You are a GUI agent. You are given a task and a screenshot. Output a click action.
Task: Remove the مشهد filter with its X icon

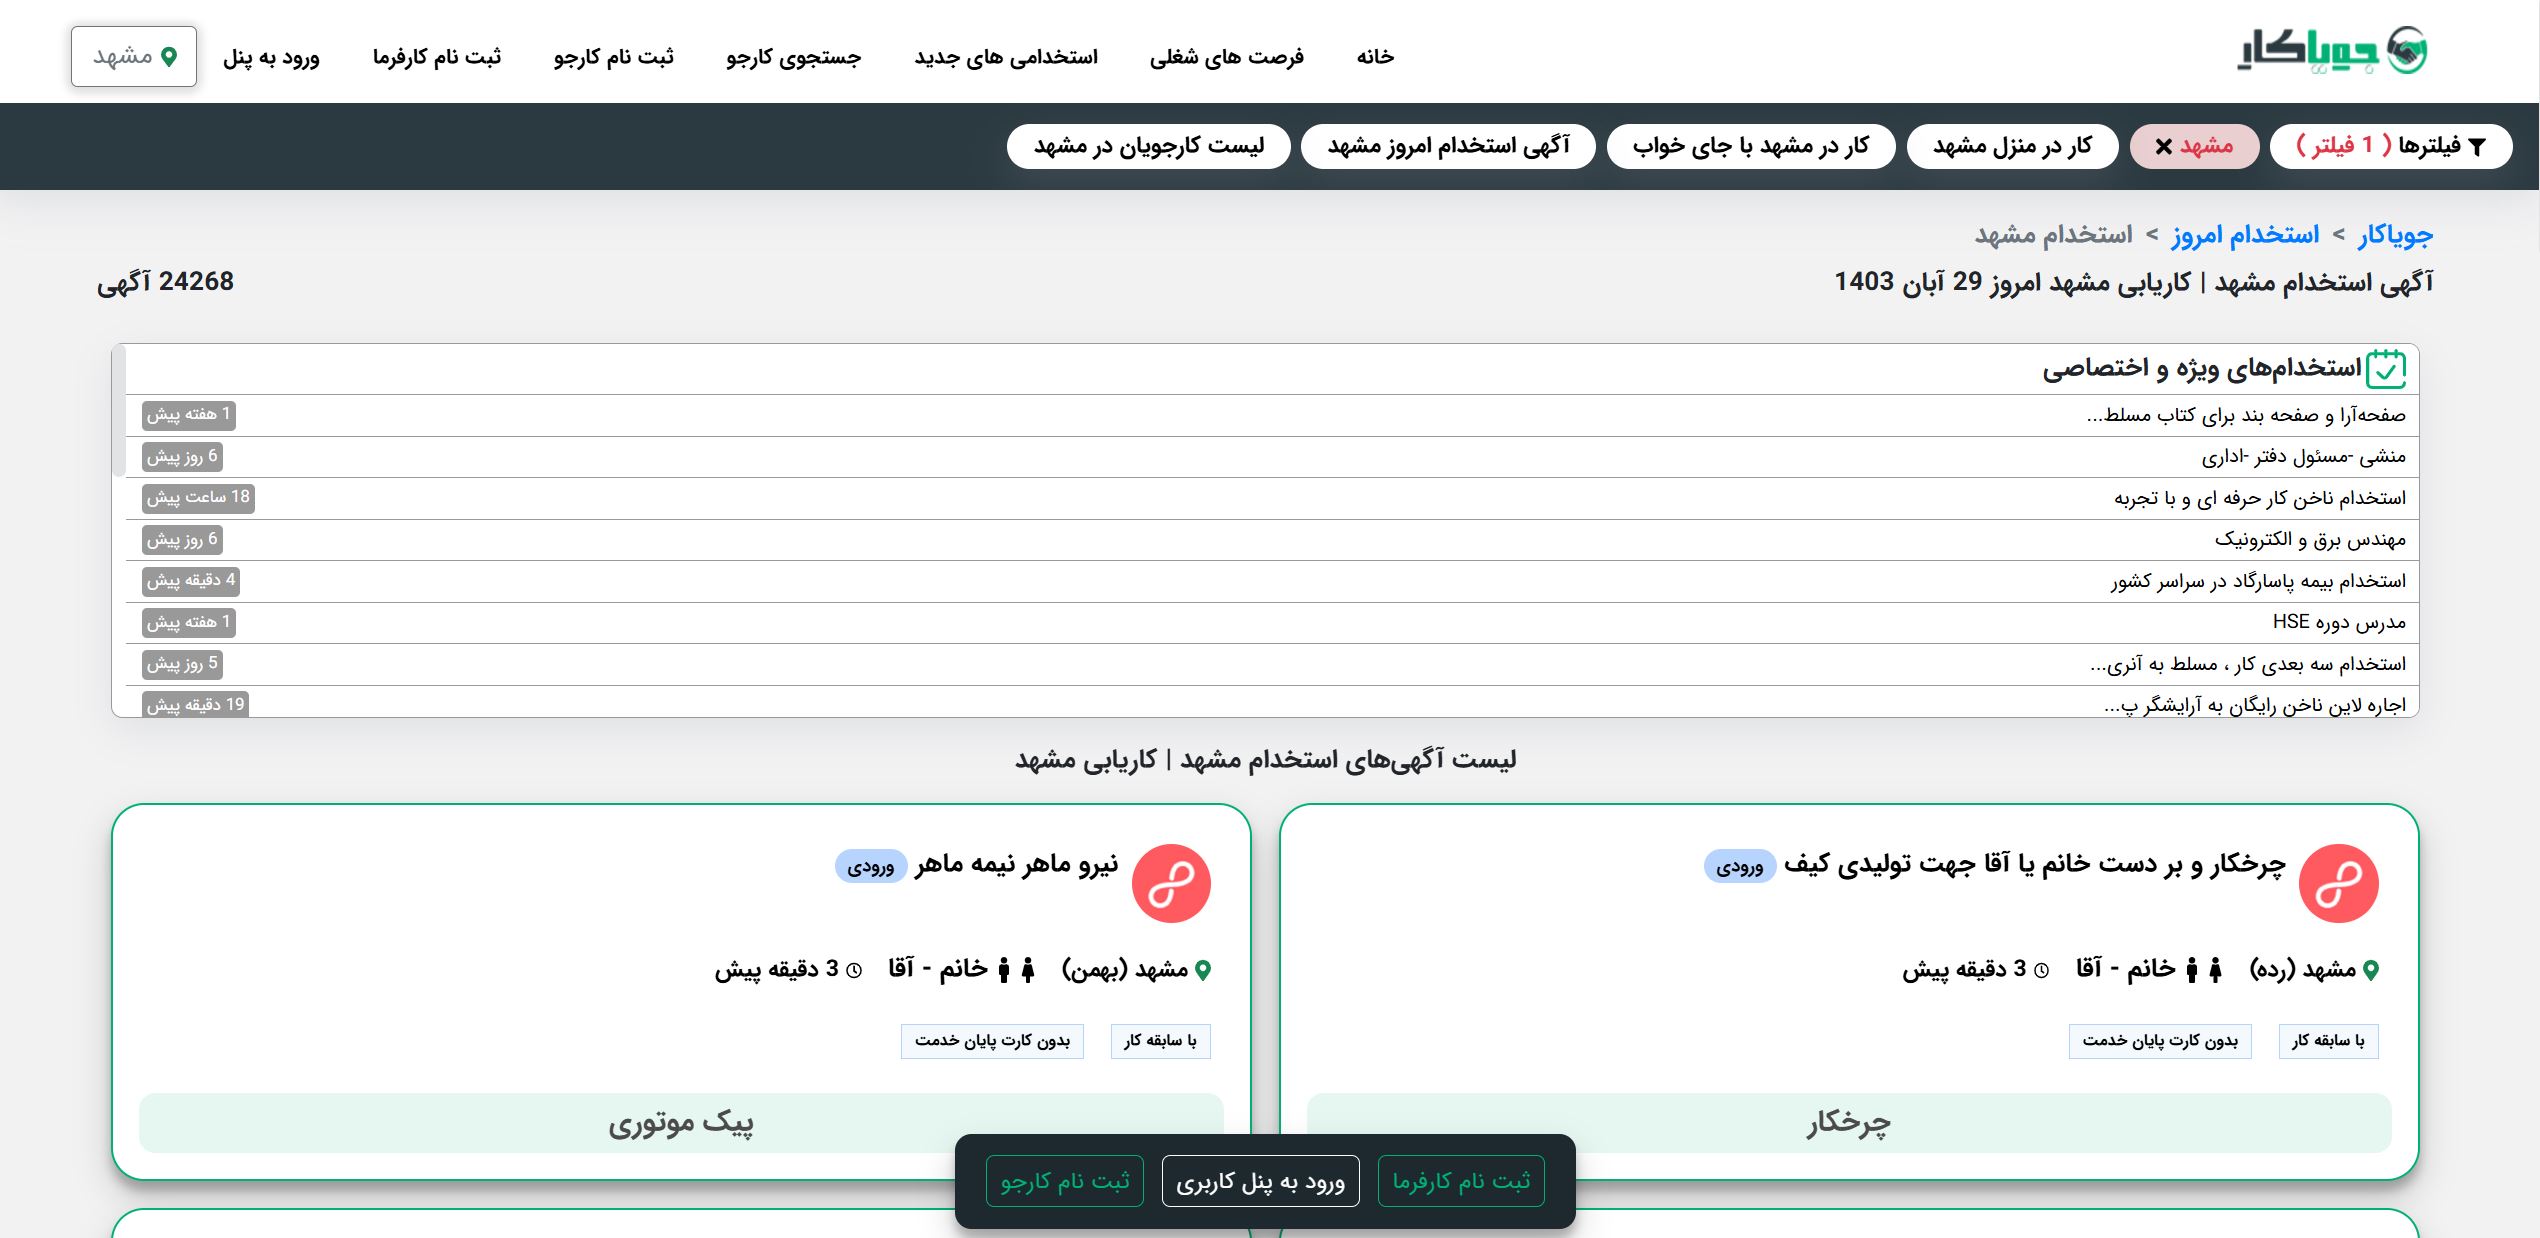[x=2164, y=147]
